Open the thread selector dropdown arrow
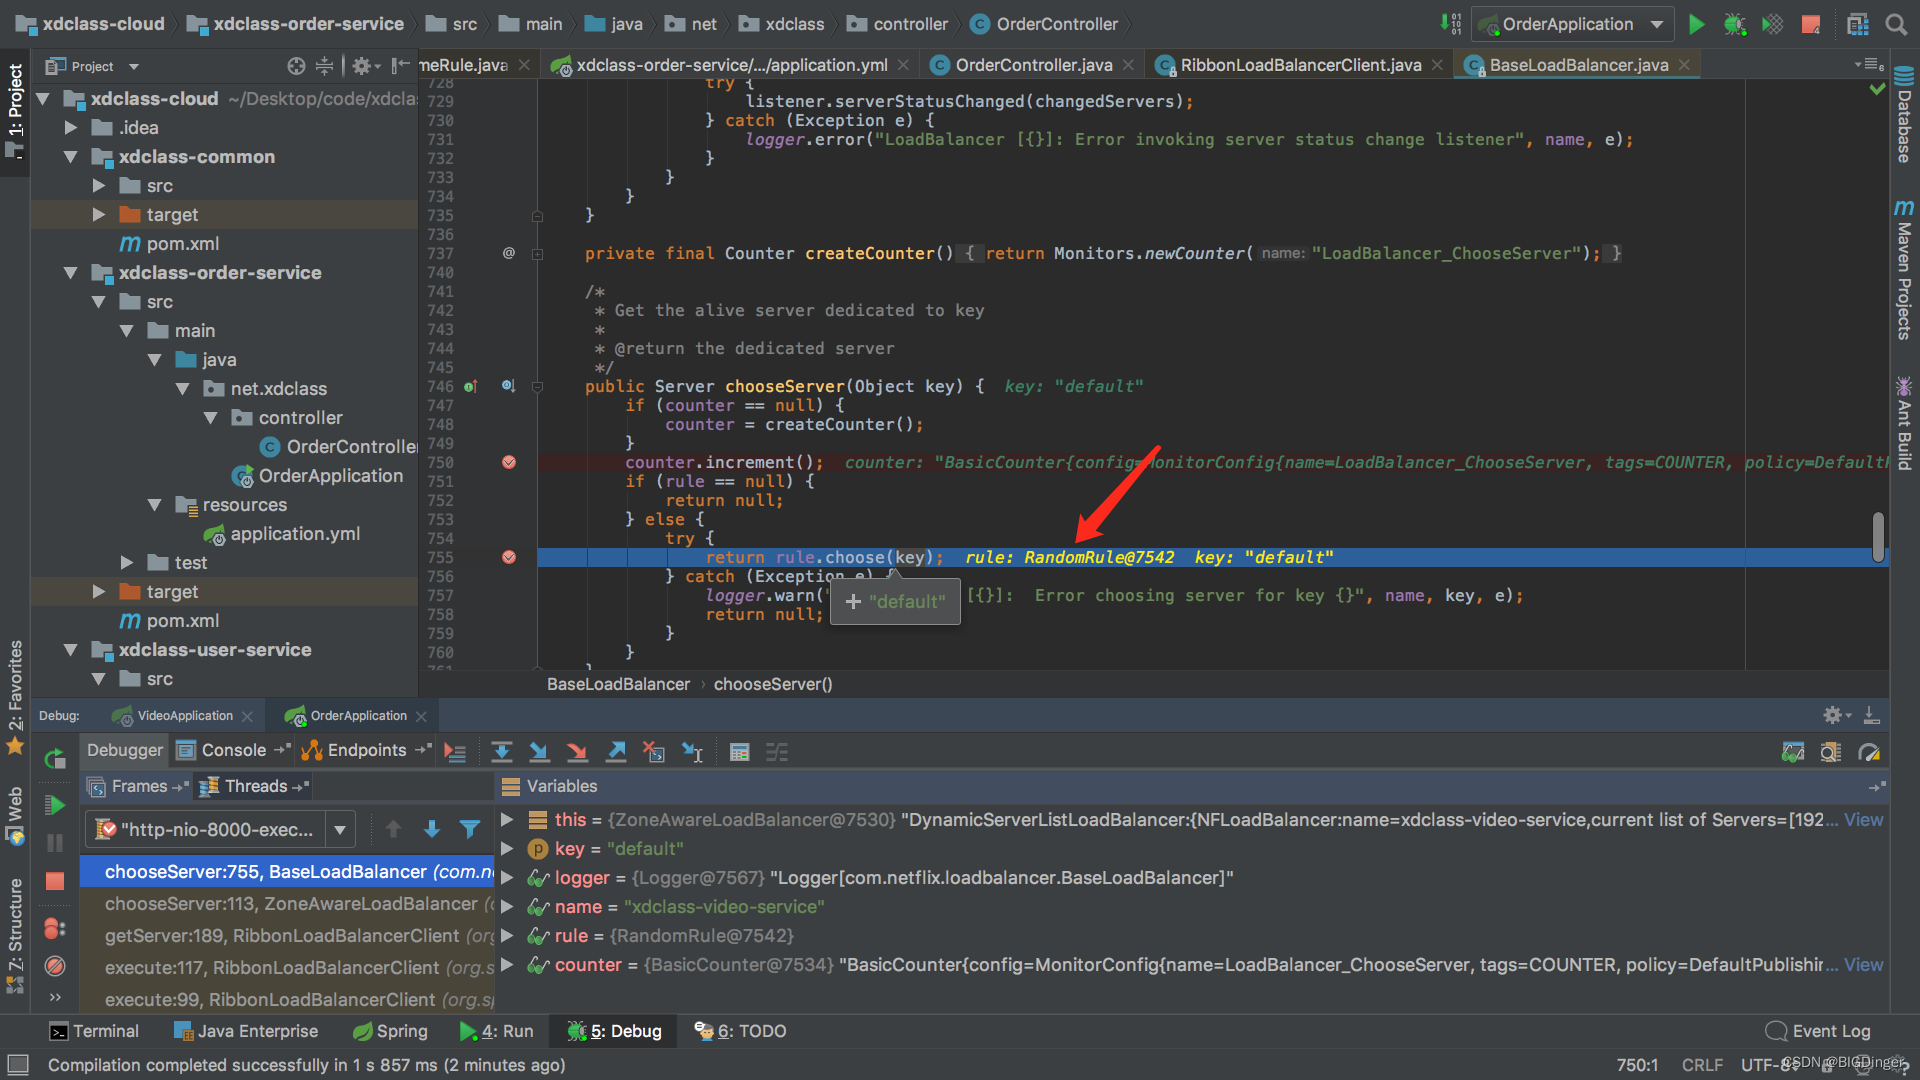This screenshot has height=1080, width=1920. (x=340, y=829)
